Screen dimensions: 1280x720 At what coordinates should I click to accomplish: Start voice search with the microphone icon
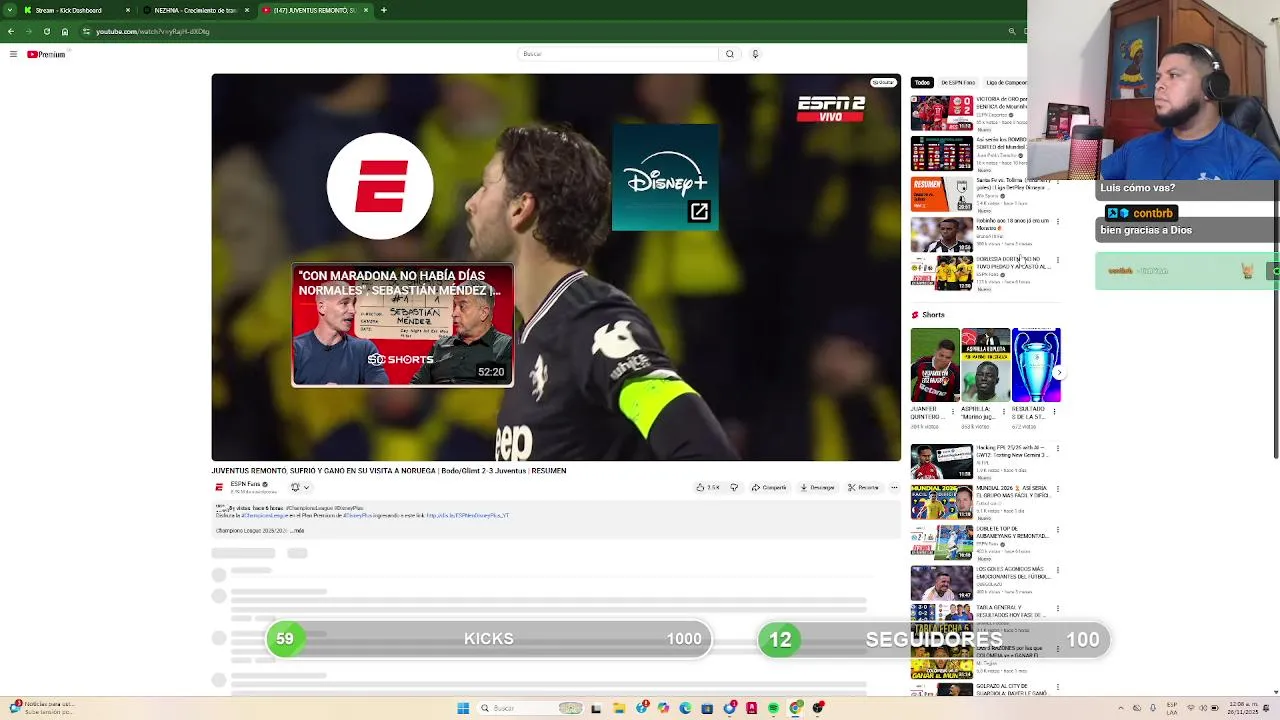(755, 54)
